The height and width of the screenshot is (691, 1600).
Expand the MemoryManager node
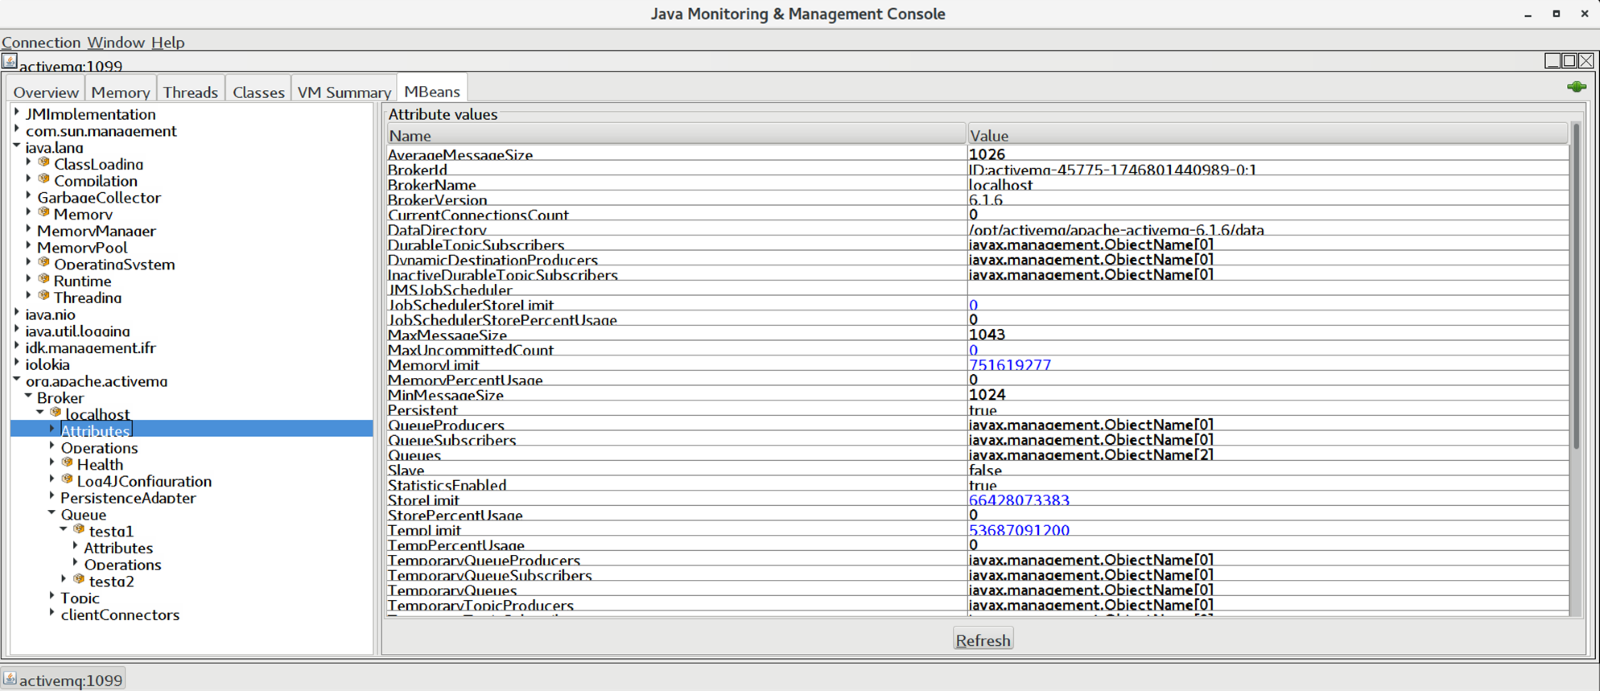tap(29, 229)
